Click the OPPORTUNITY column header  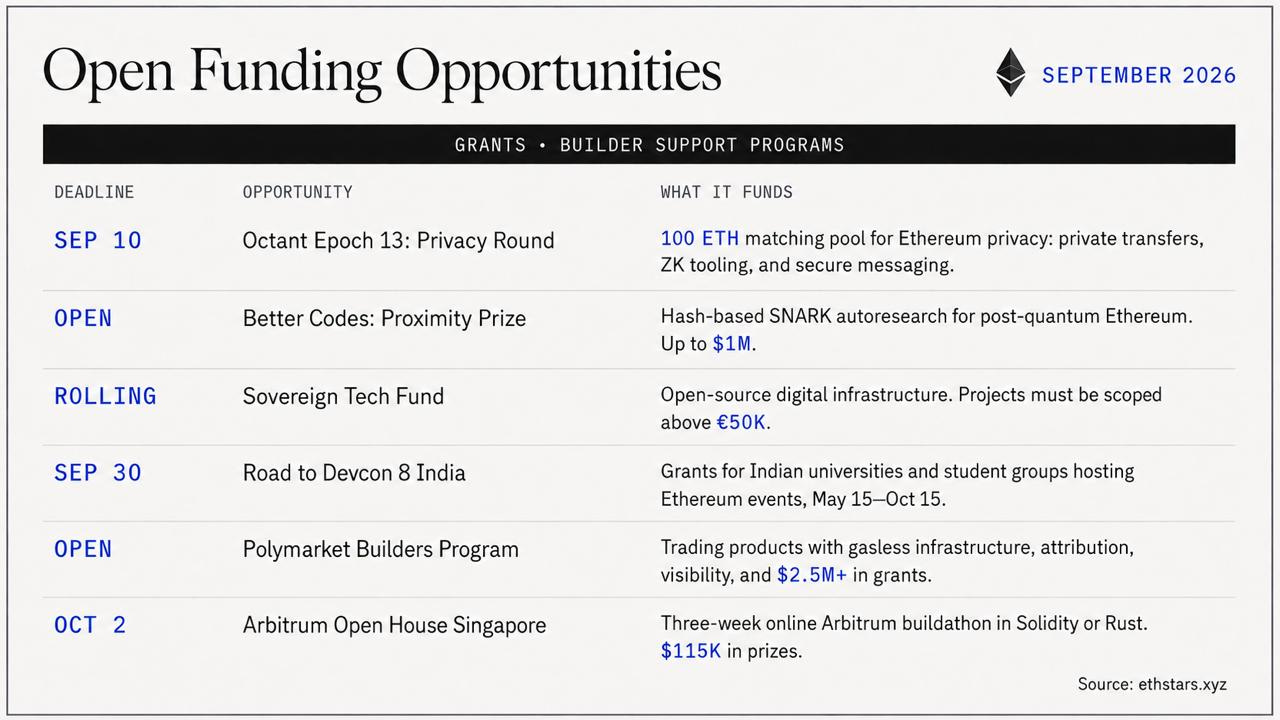[298, 192]
